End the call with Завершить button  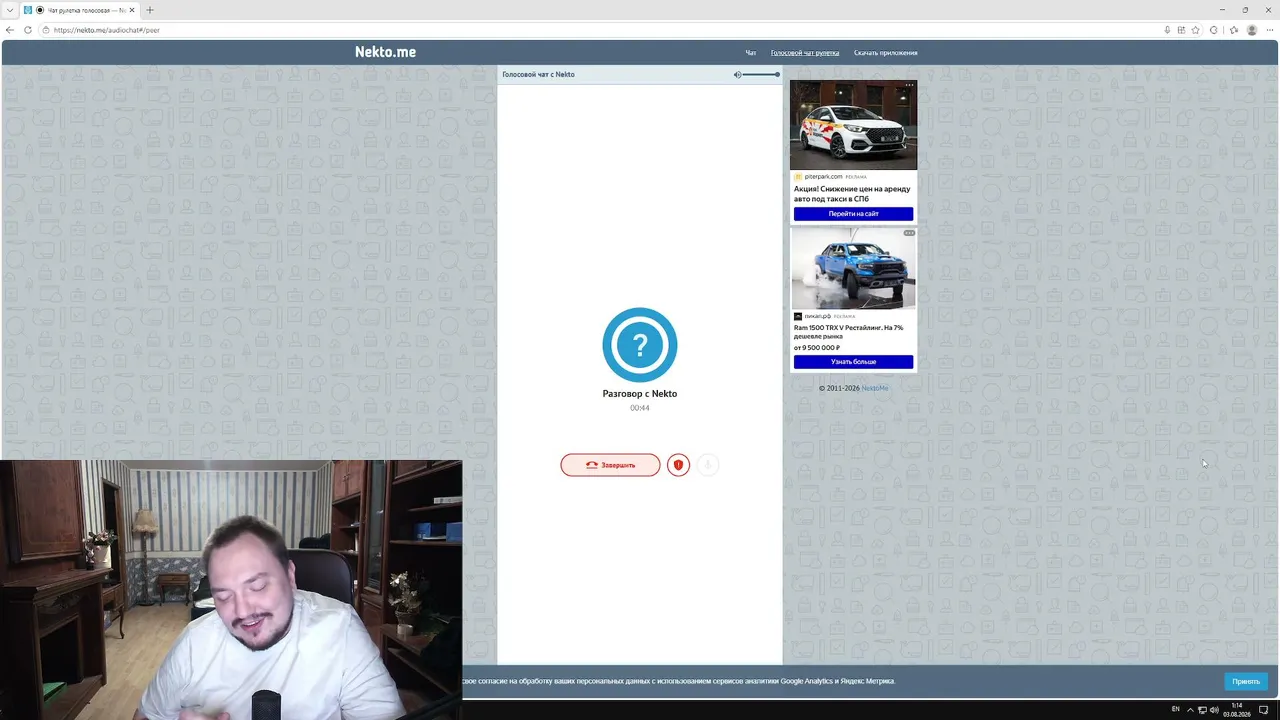(610, 465)
